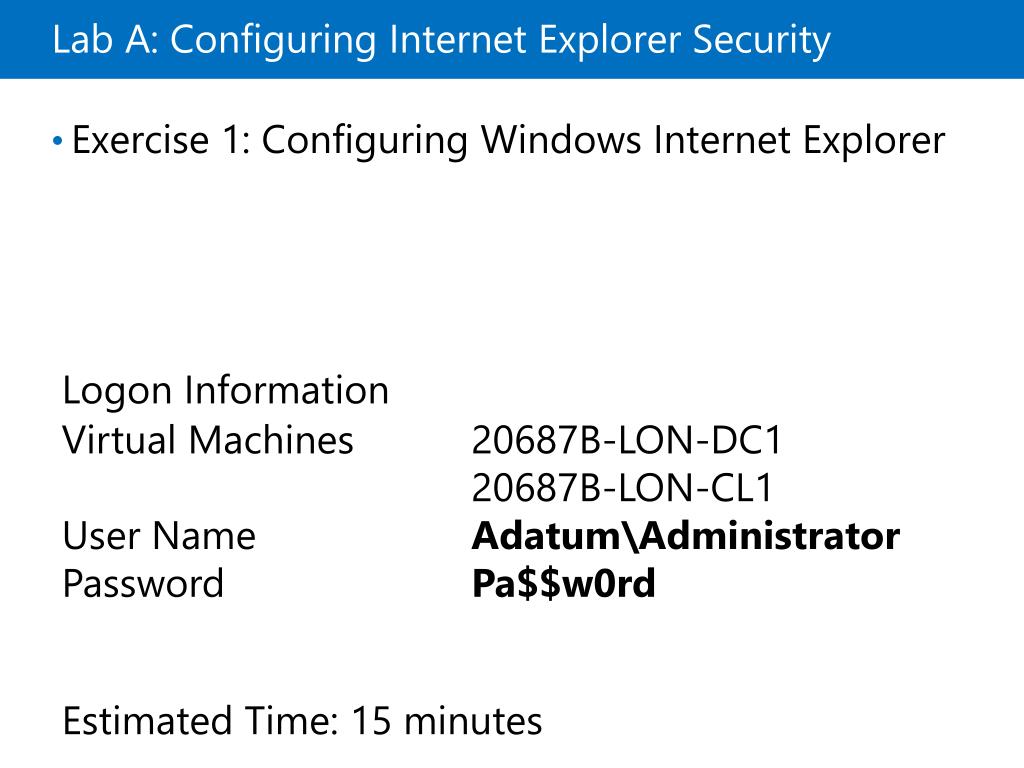This screenshot has width=1024, height=768.
Task: Select Exercise 1: Configuring Windows Internet Explorer
Action: click(x=509, y=141)
